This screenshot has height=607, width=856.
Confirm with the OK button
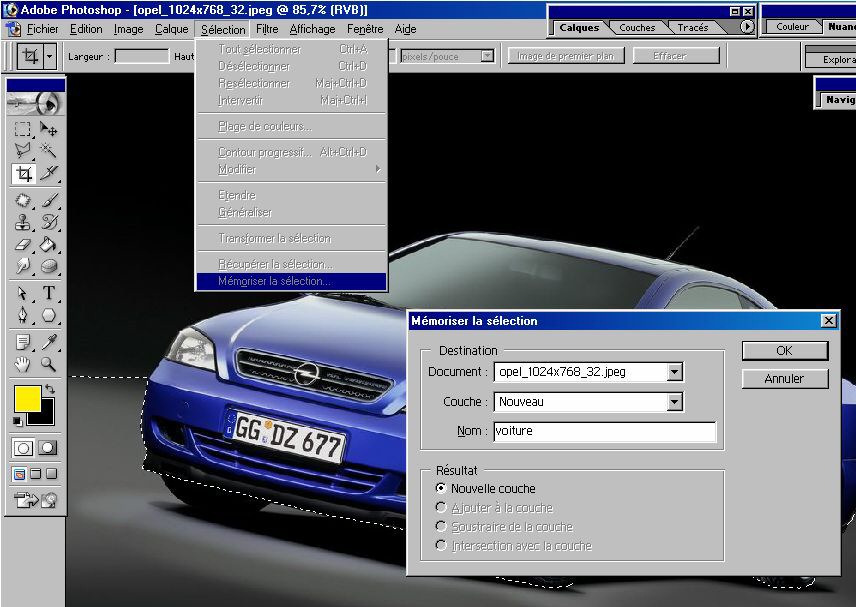coord(784,350)
